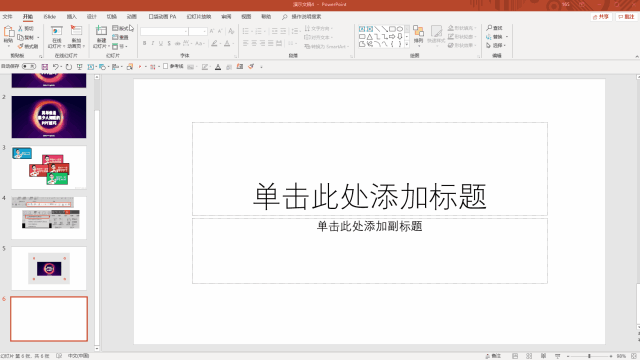Click the title placeholder 单击此处添加标题

(370, 169)
